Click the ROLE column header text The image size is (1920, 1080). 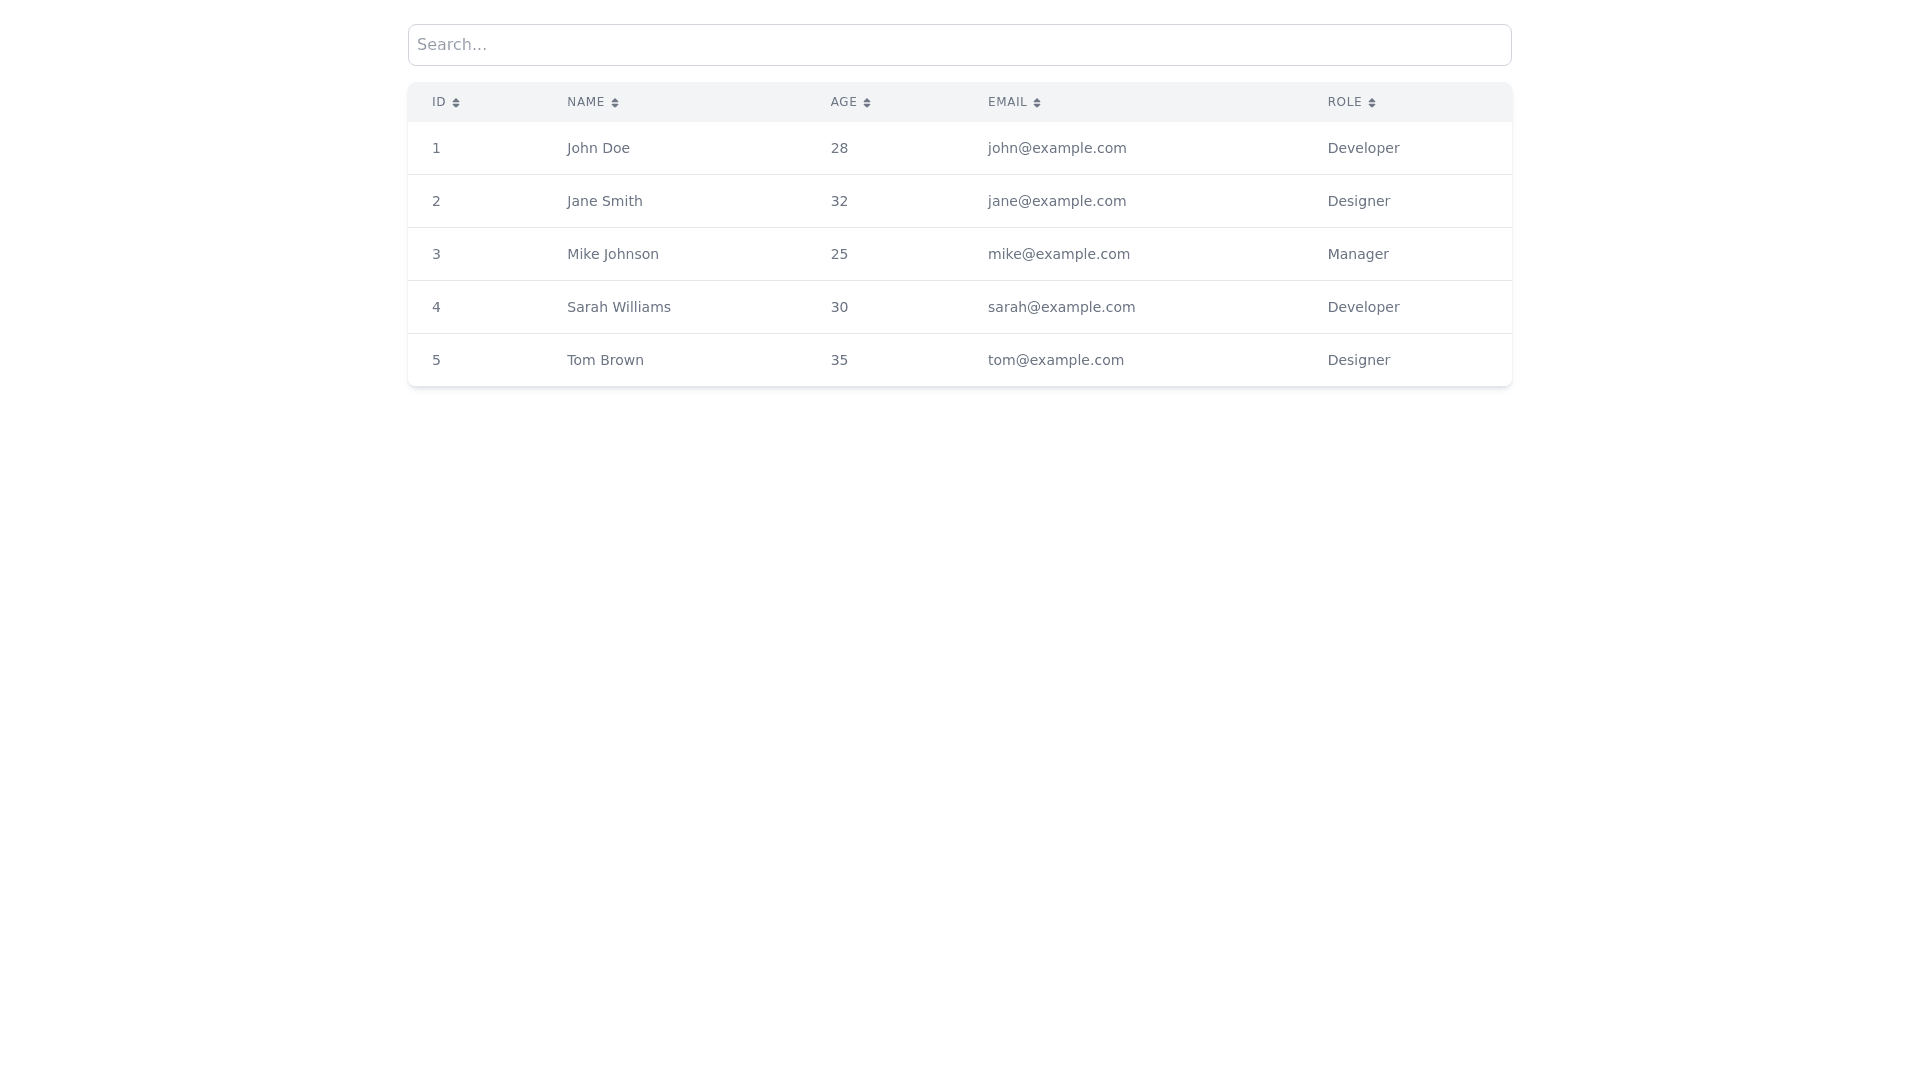pyautogui.click(x=1344, y=102)
